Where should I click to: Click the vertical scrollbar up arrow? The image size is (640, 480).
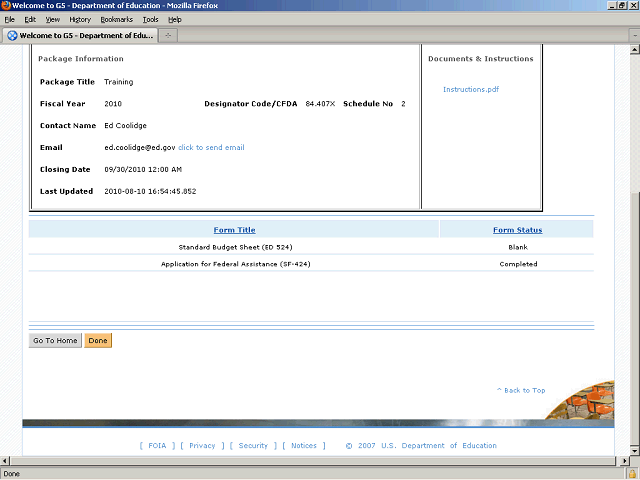click(x=634, y=50)
